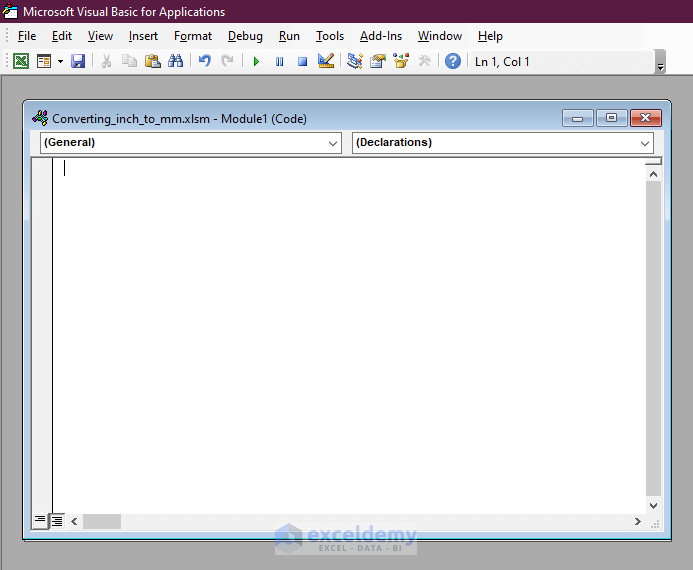Click the Module1 code window icon
The image size is (693, 570).
[x=40, y=118]
